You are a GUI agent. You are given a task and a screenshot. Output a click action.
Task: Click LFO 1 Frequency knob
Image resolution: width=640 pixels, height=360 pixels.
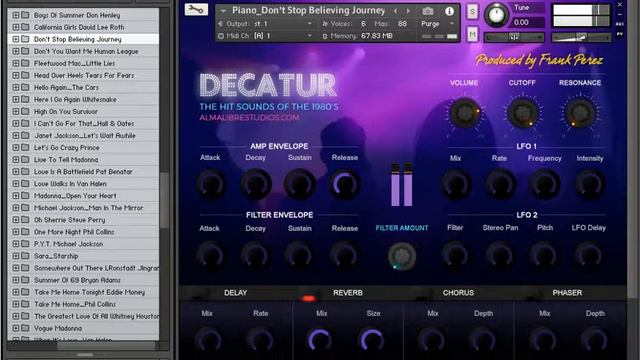click(544, 184)
